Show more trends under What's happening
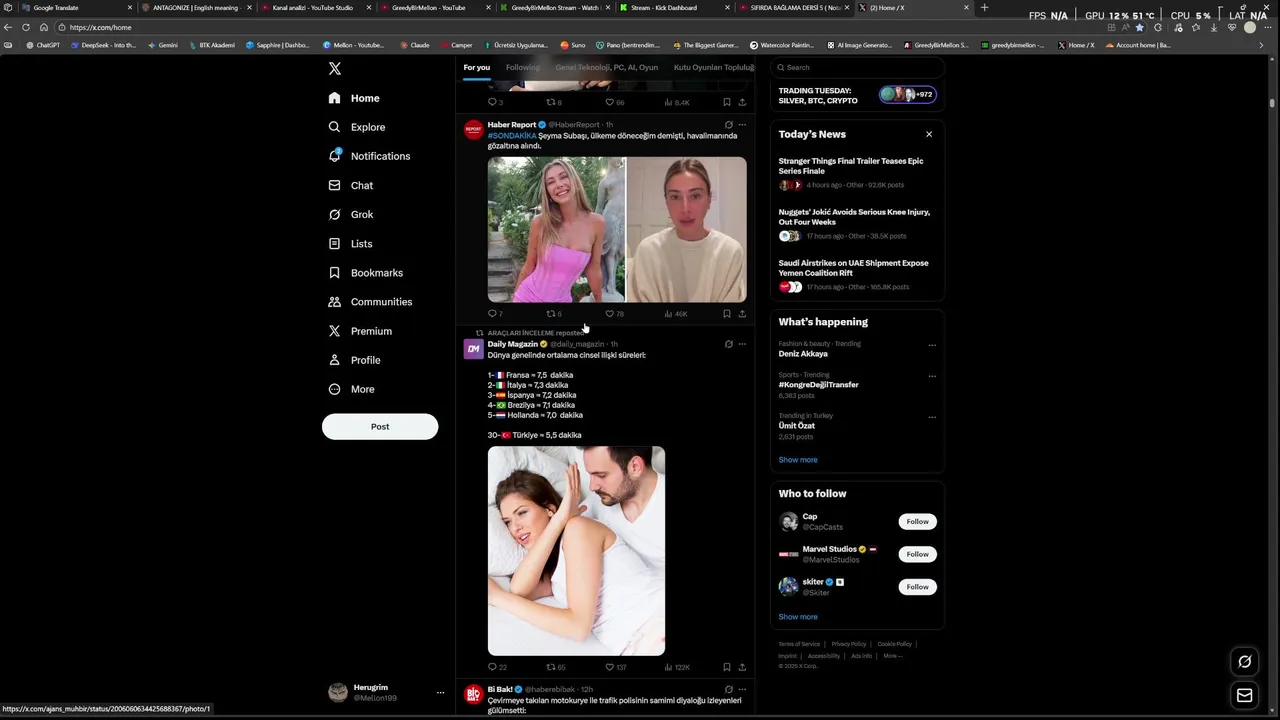 [x=798, y=460]
